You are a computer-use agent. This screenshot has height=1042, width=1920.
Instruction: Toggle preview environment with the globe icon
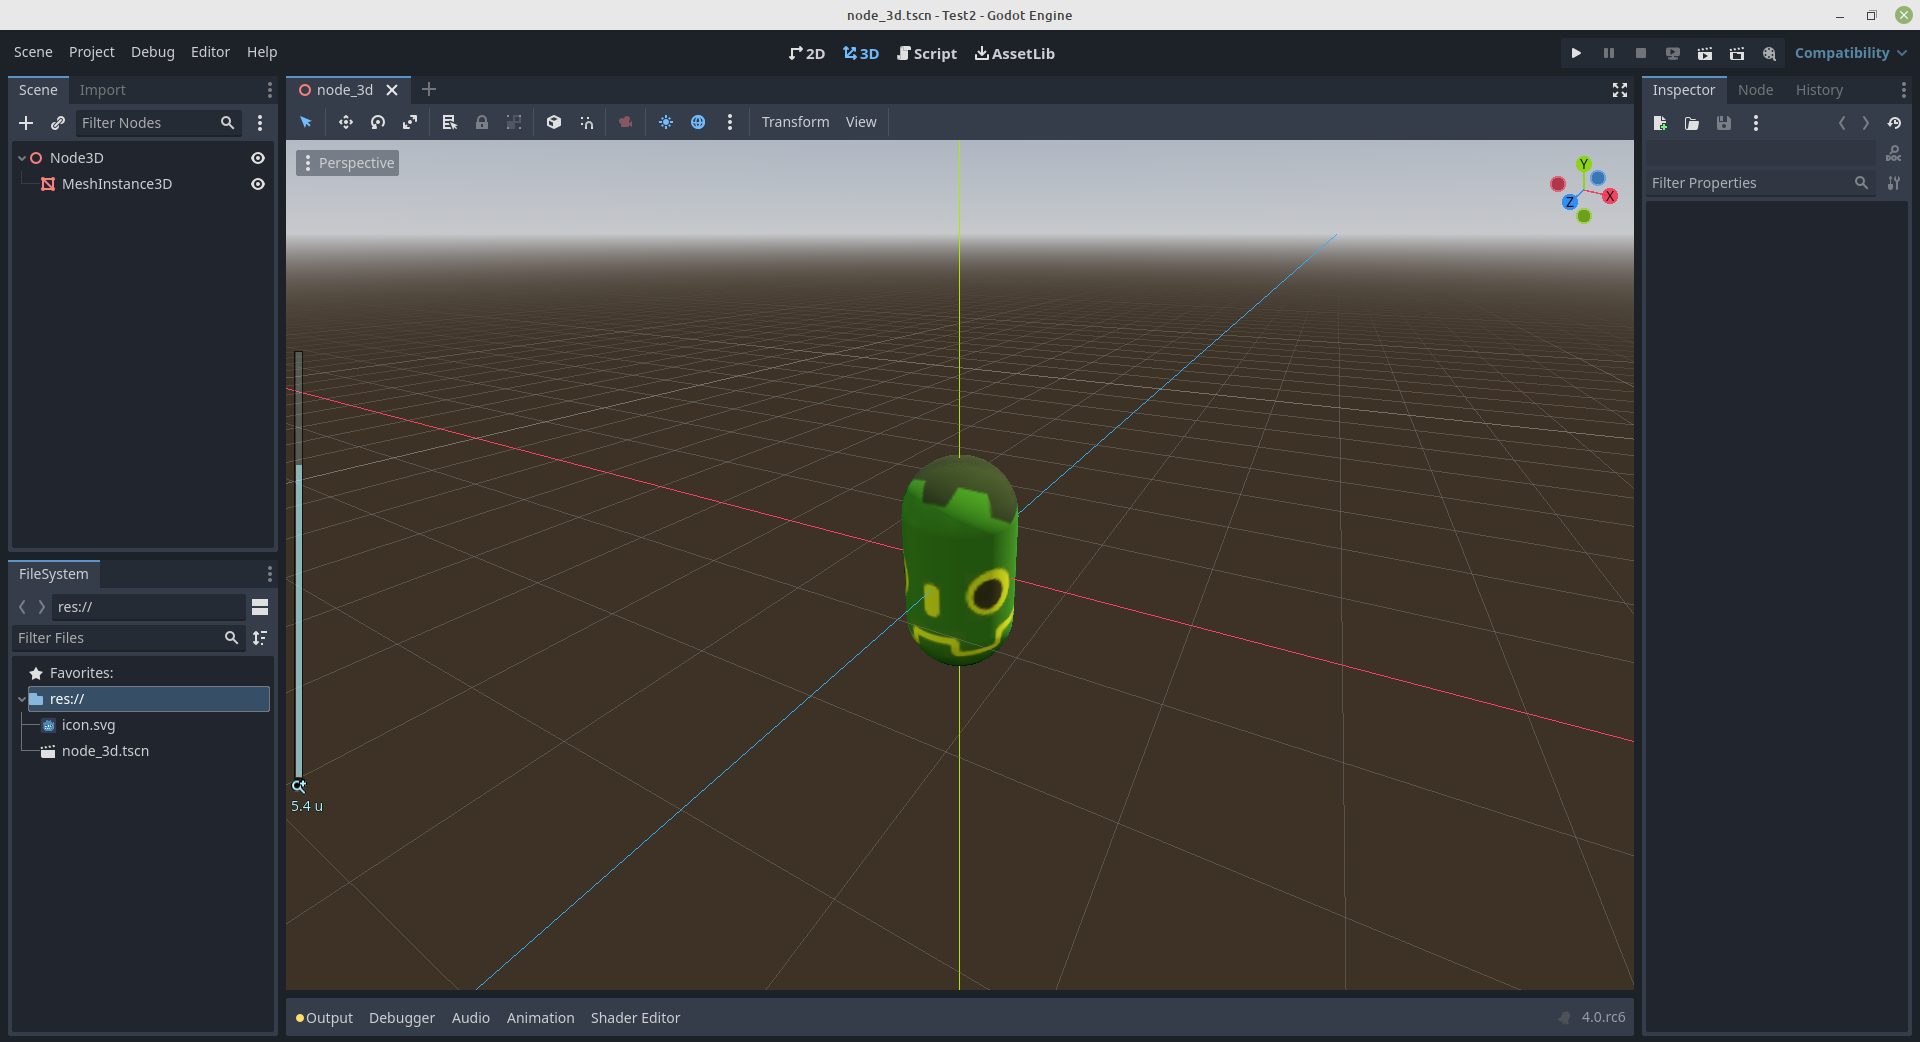(698, 122)
